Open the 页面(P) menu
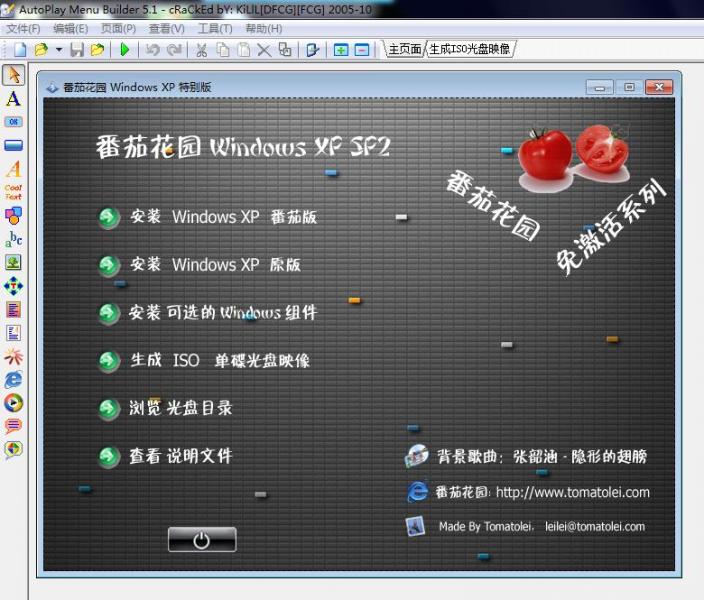Image resolution: width=704 pixels, height=600 pixels. coord(119,29)
